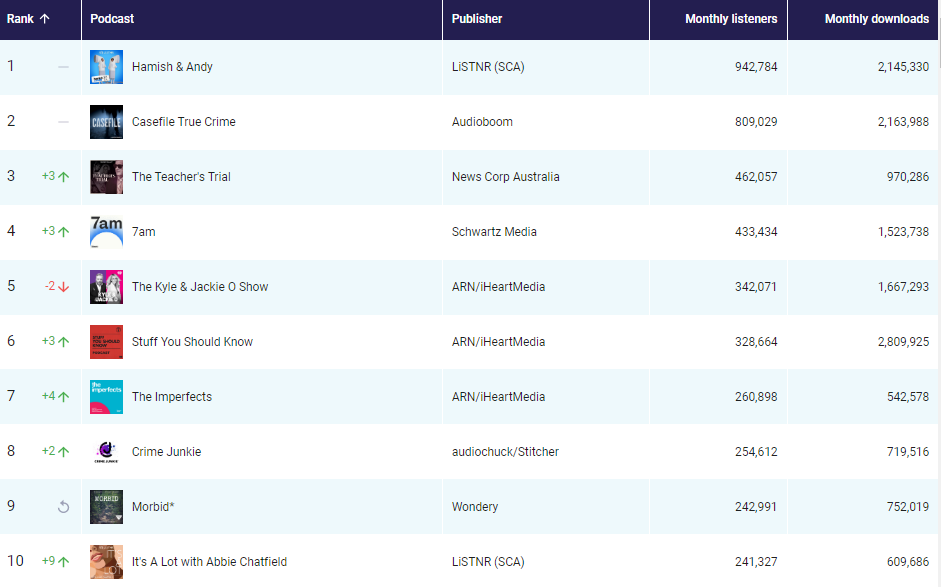Image resolution: width=941 pixels, height=587 pixels.
Task: Click the Crime Junkie logo icon
Action: coord(106,452)
